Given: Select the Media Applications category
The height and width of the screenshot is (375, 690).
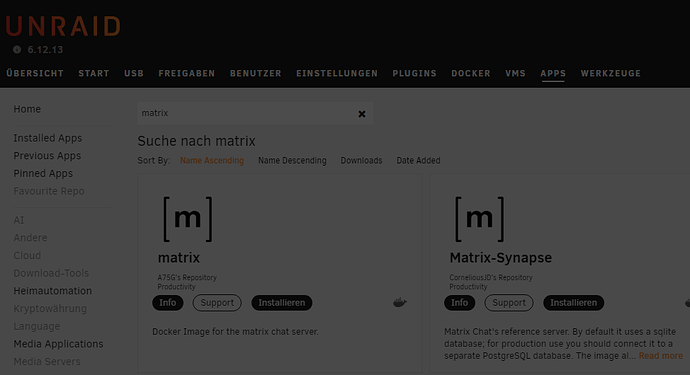Looking at the screenshot, I should (x=58, y=344).
